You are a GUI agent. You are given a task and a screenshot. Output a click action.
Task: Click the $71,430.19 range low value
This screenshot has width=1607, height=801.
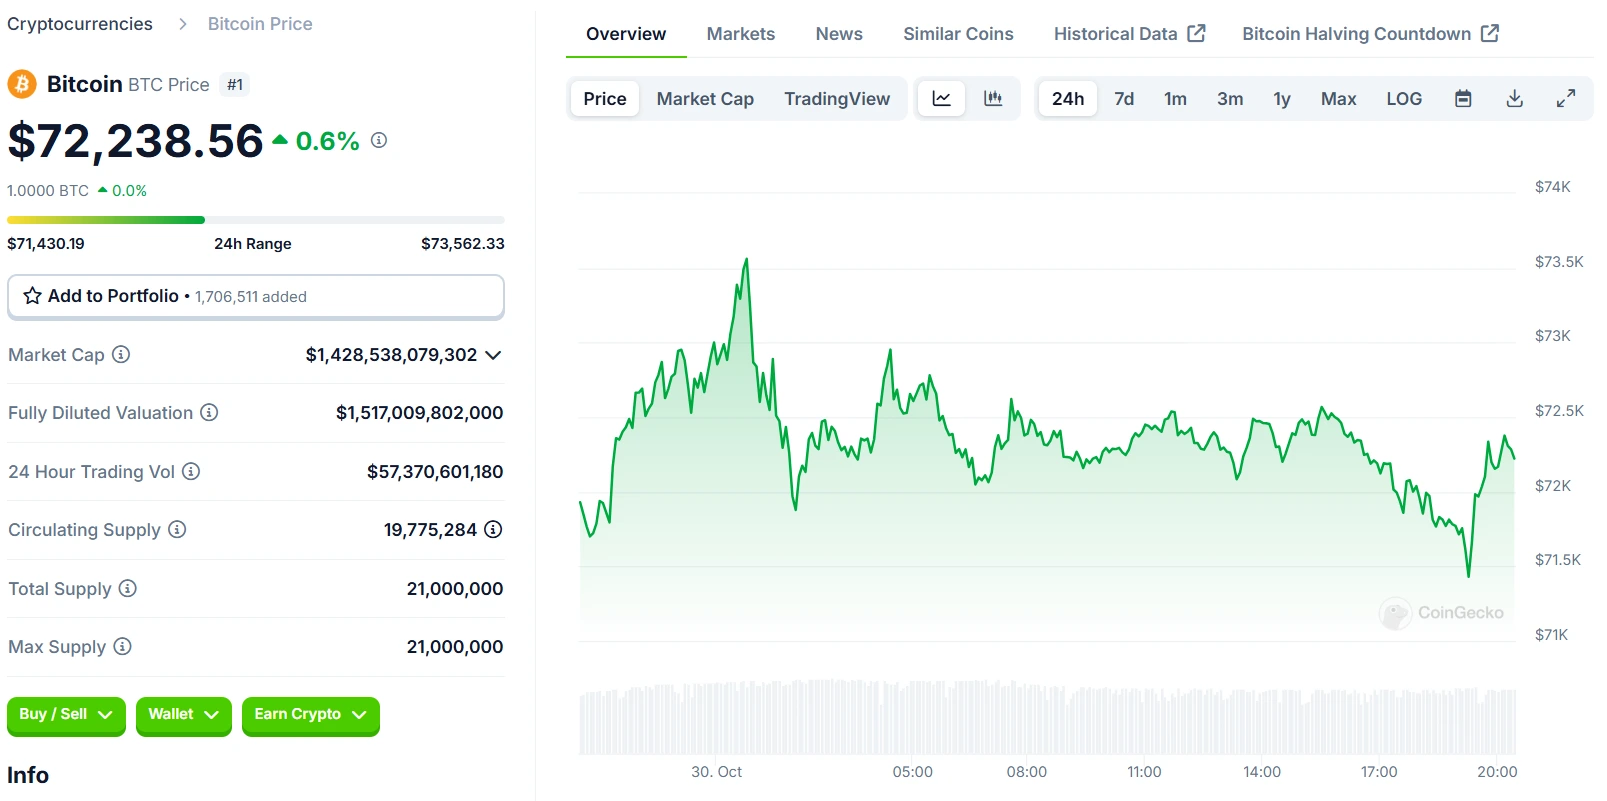(46, 244)
